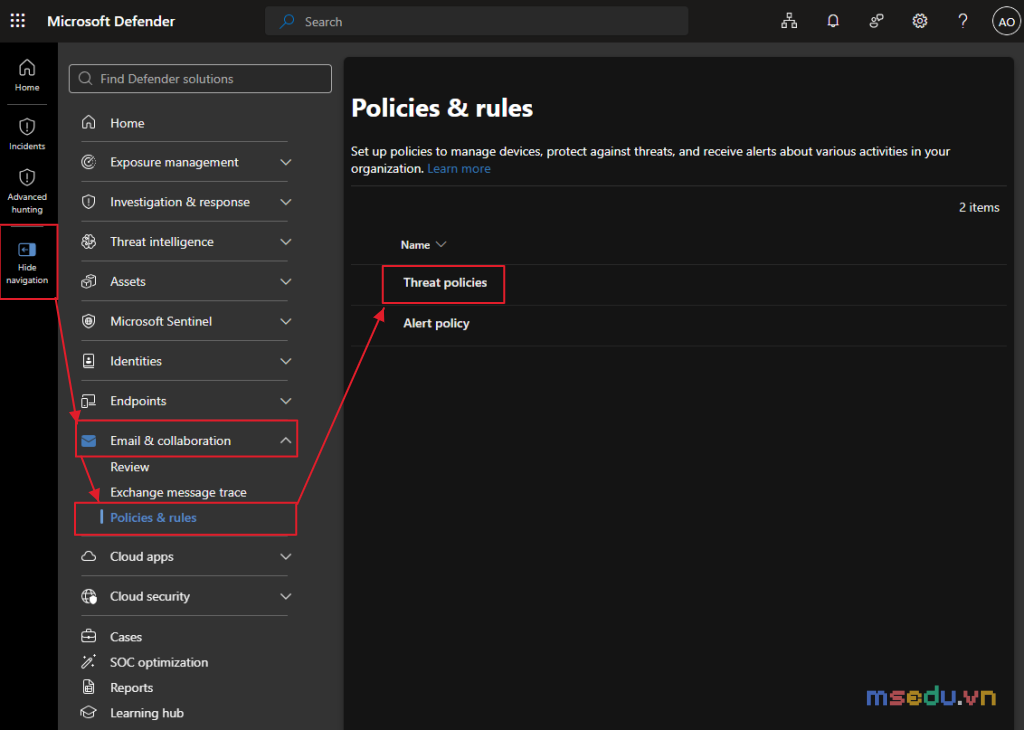
Task: Click the SOC optimization wand icon
Action: point(89,661)
